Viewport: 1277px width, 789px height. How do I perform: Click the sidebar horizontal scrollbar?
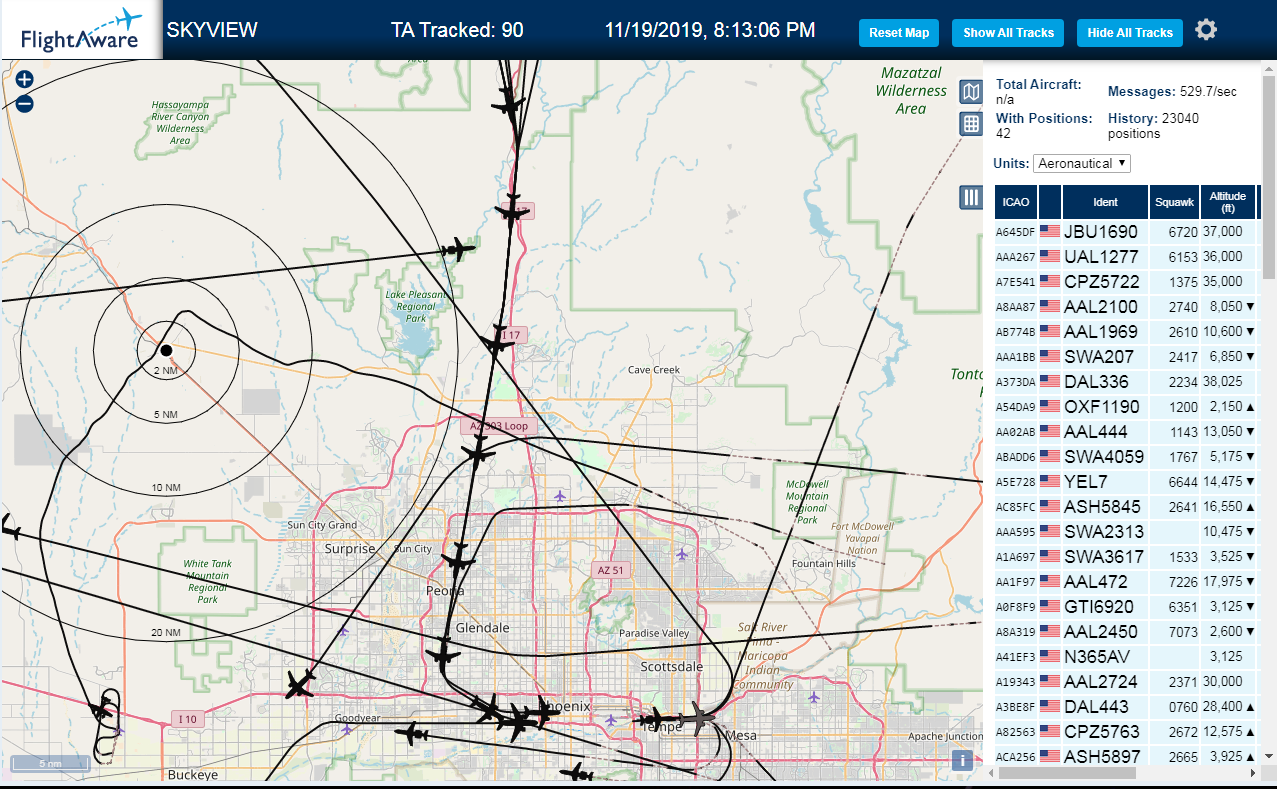click(1066, 773)
